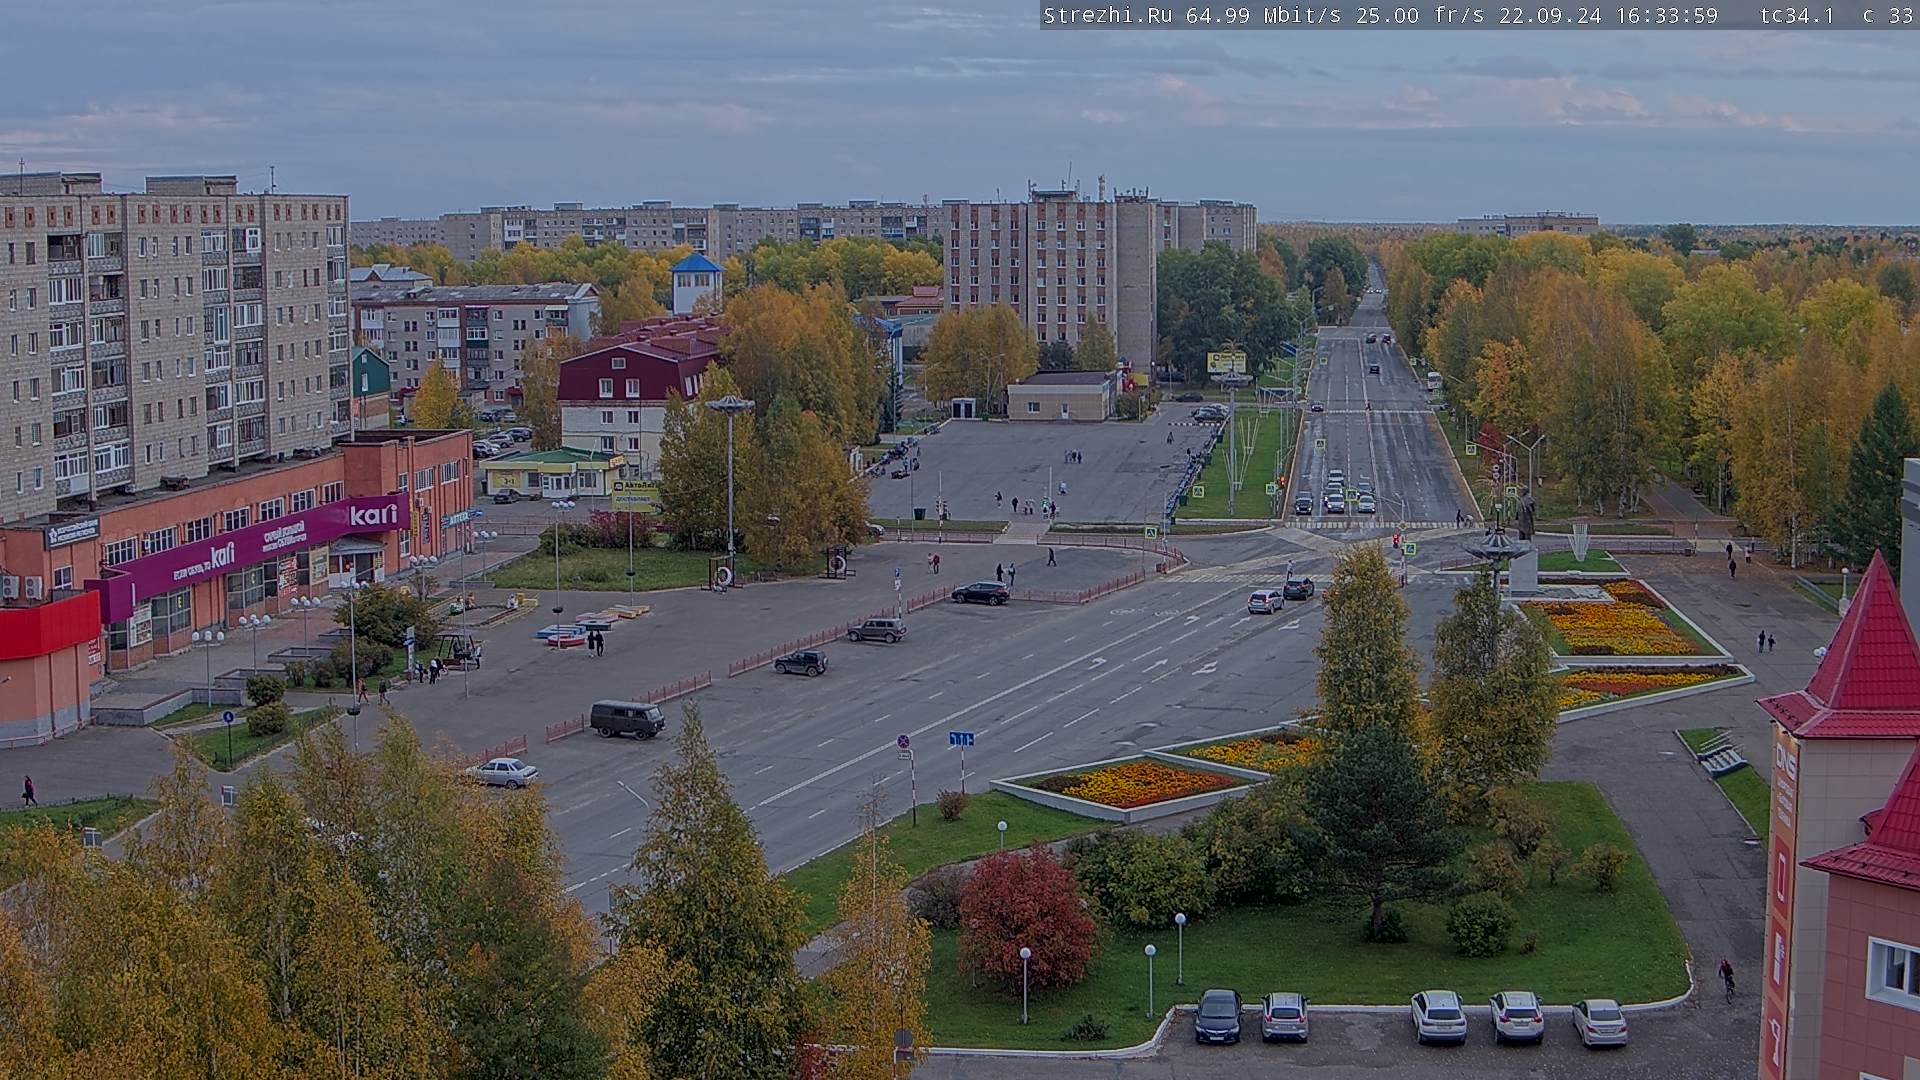The height and width of the screenshot is (1080, 1920).
Task: Click the 16:33:59 timestamp
Action: [x=1665, y=15]
